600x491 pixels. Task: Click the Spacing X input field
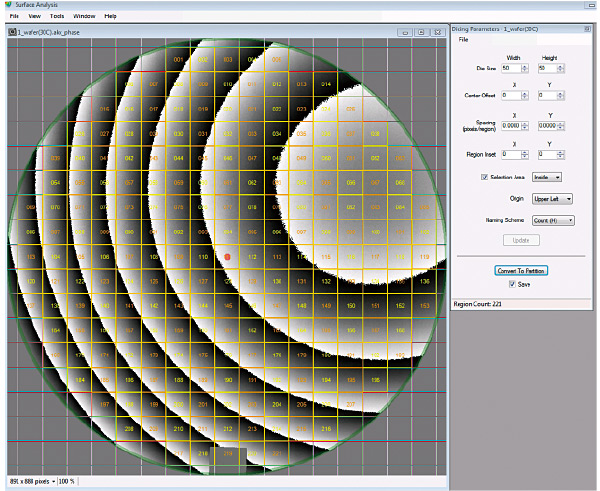coord(512,126)
